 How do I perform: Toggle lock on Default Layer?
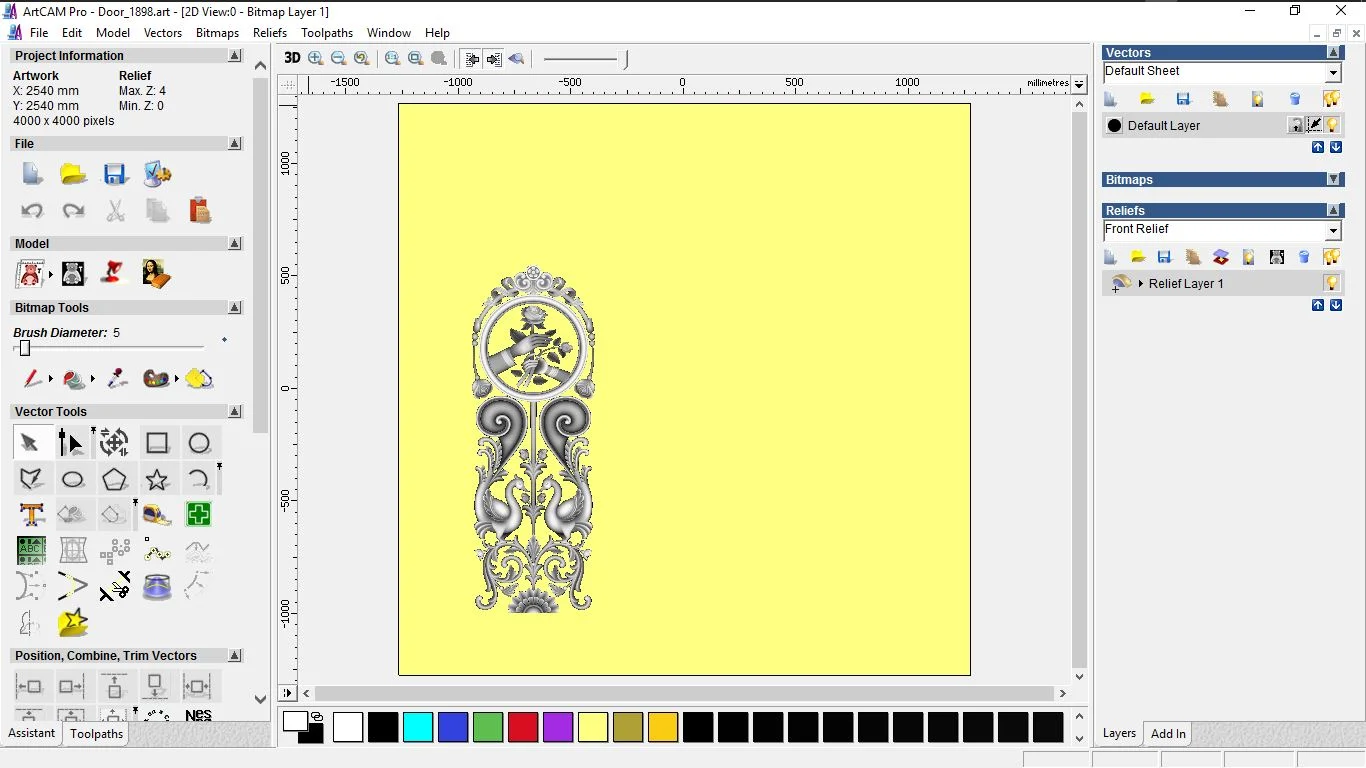coord(1295,125)
